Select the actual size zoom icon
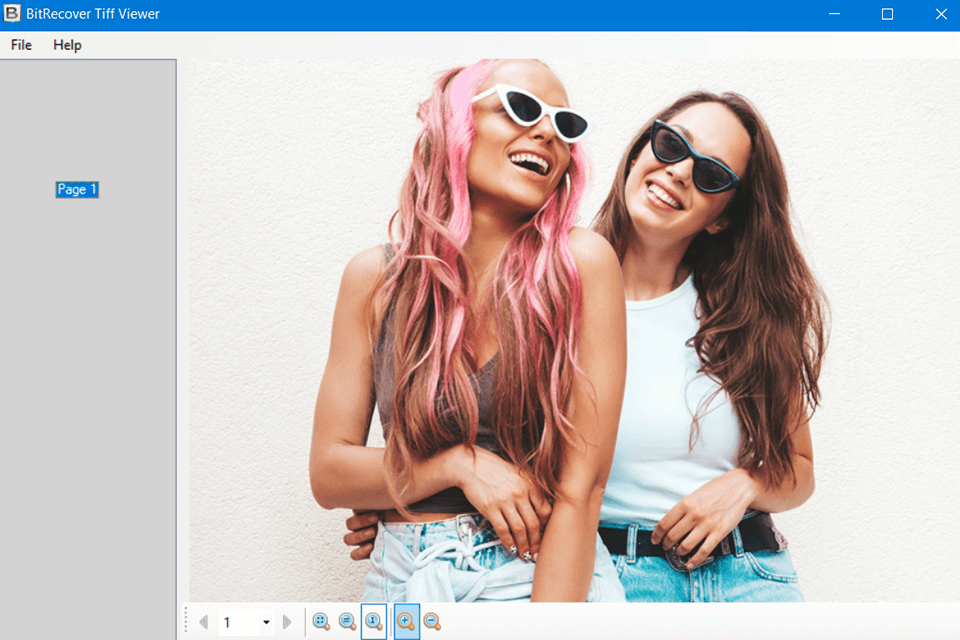Screen dimensions: 960x640 click(x=373, y=622)
